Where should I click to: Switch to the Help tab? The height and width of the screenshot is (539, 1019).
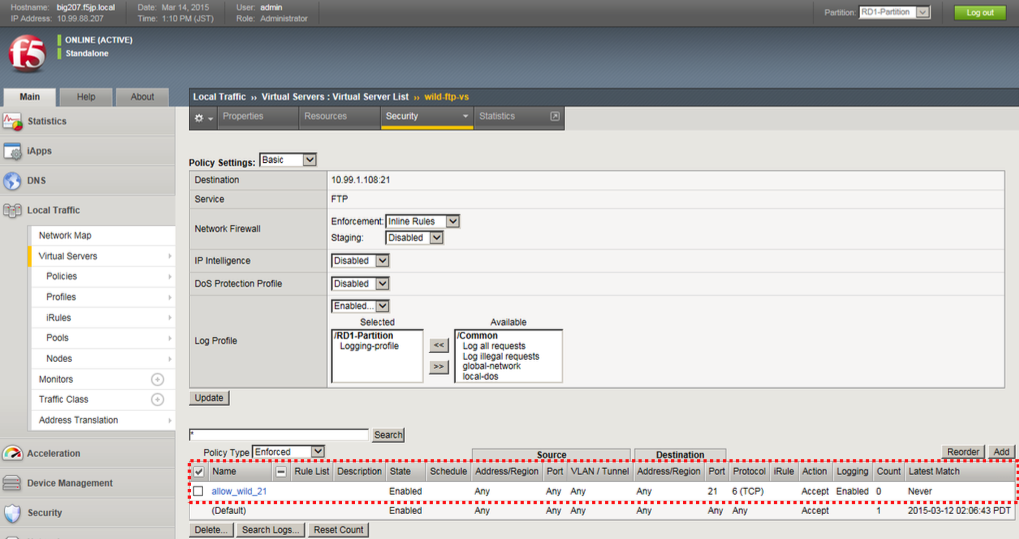(x=86, y=97)
